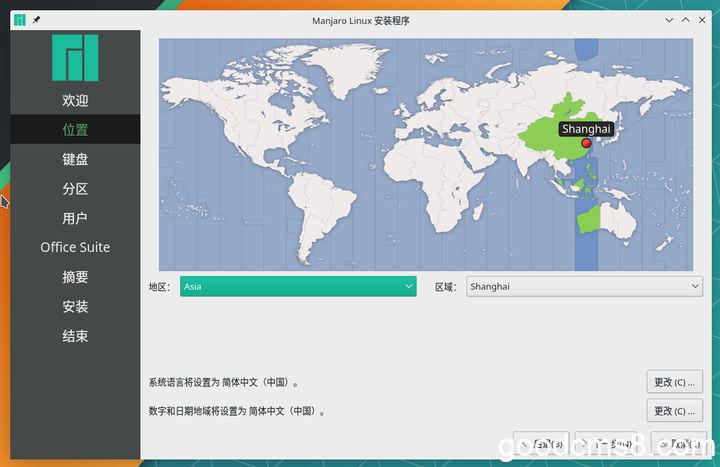
Task: Open the 区域 dropdown showing Shanghai
Action: 584,287
